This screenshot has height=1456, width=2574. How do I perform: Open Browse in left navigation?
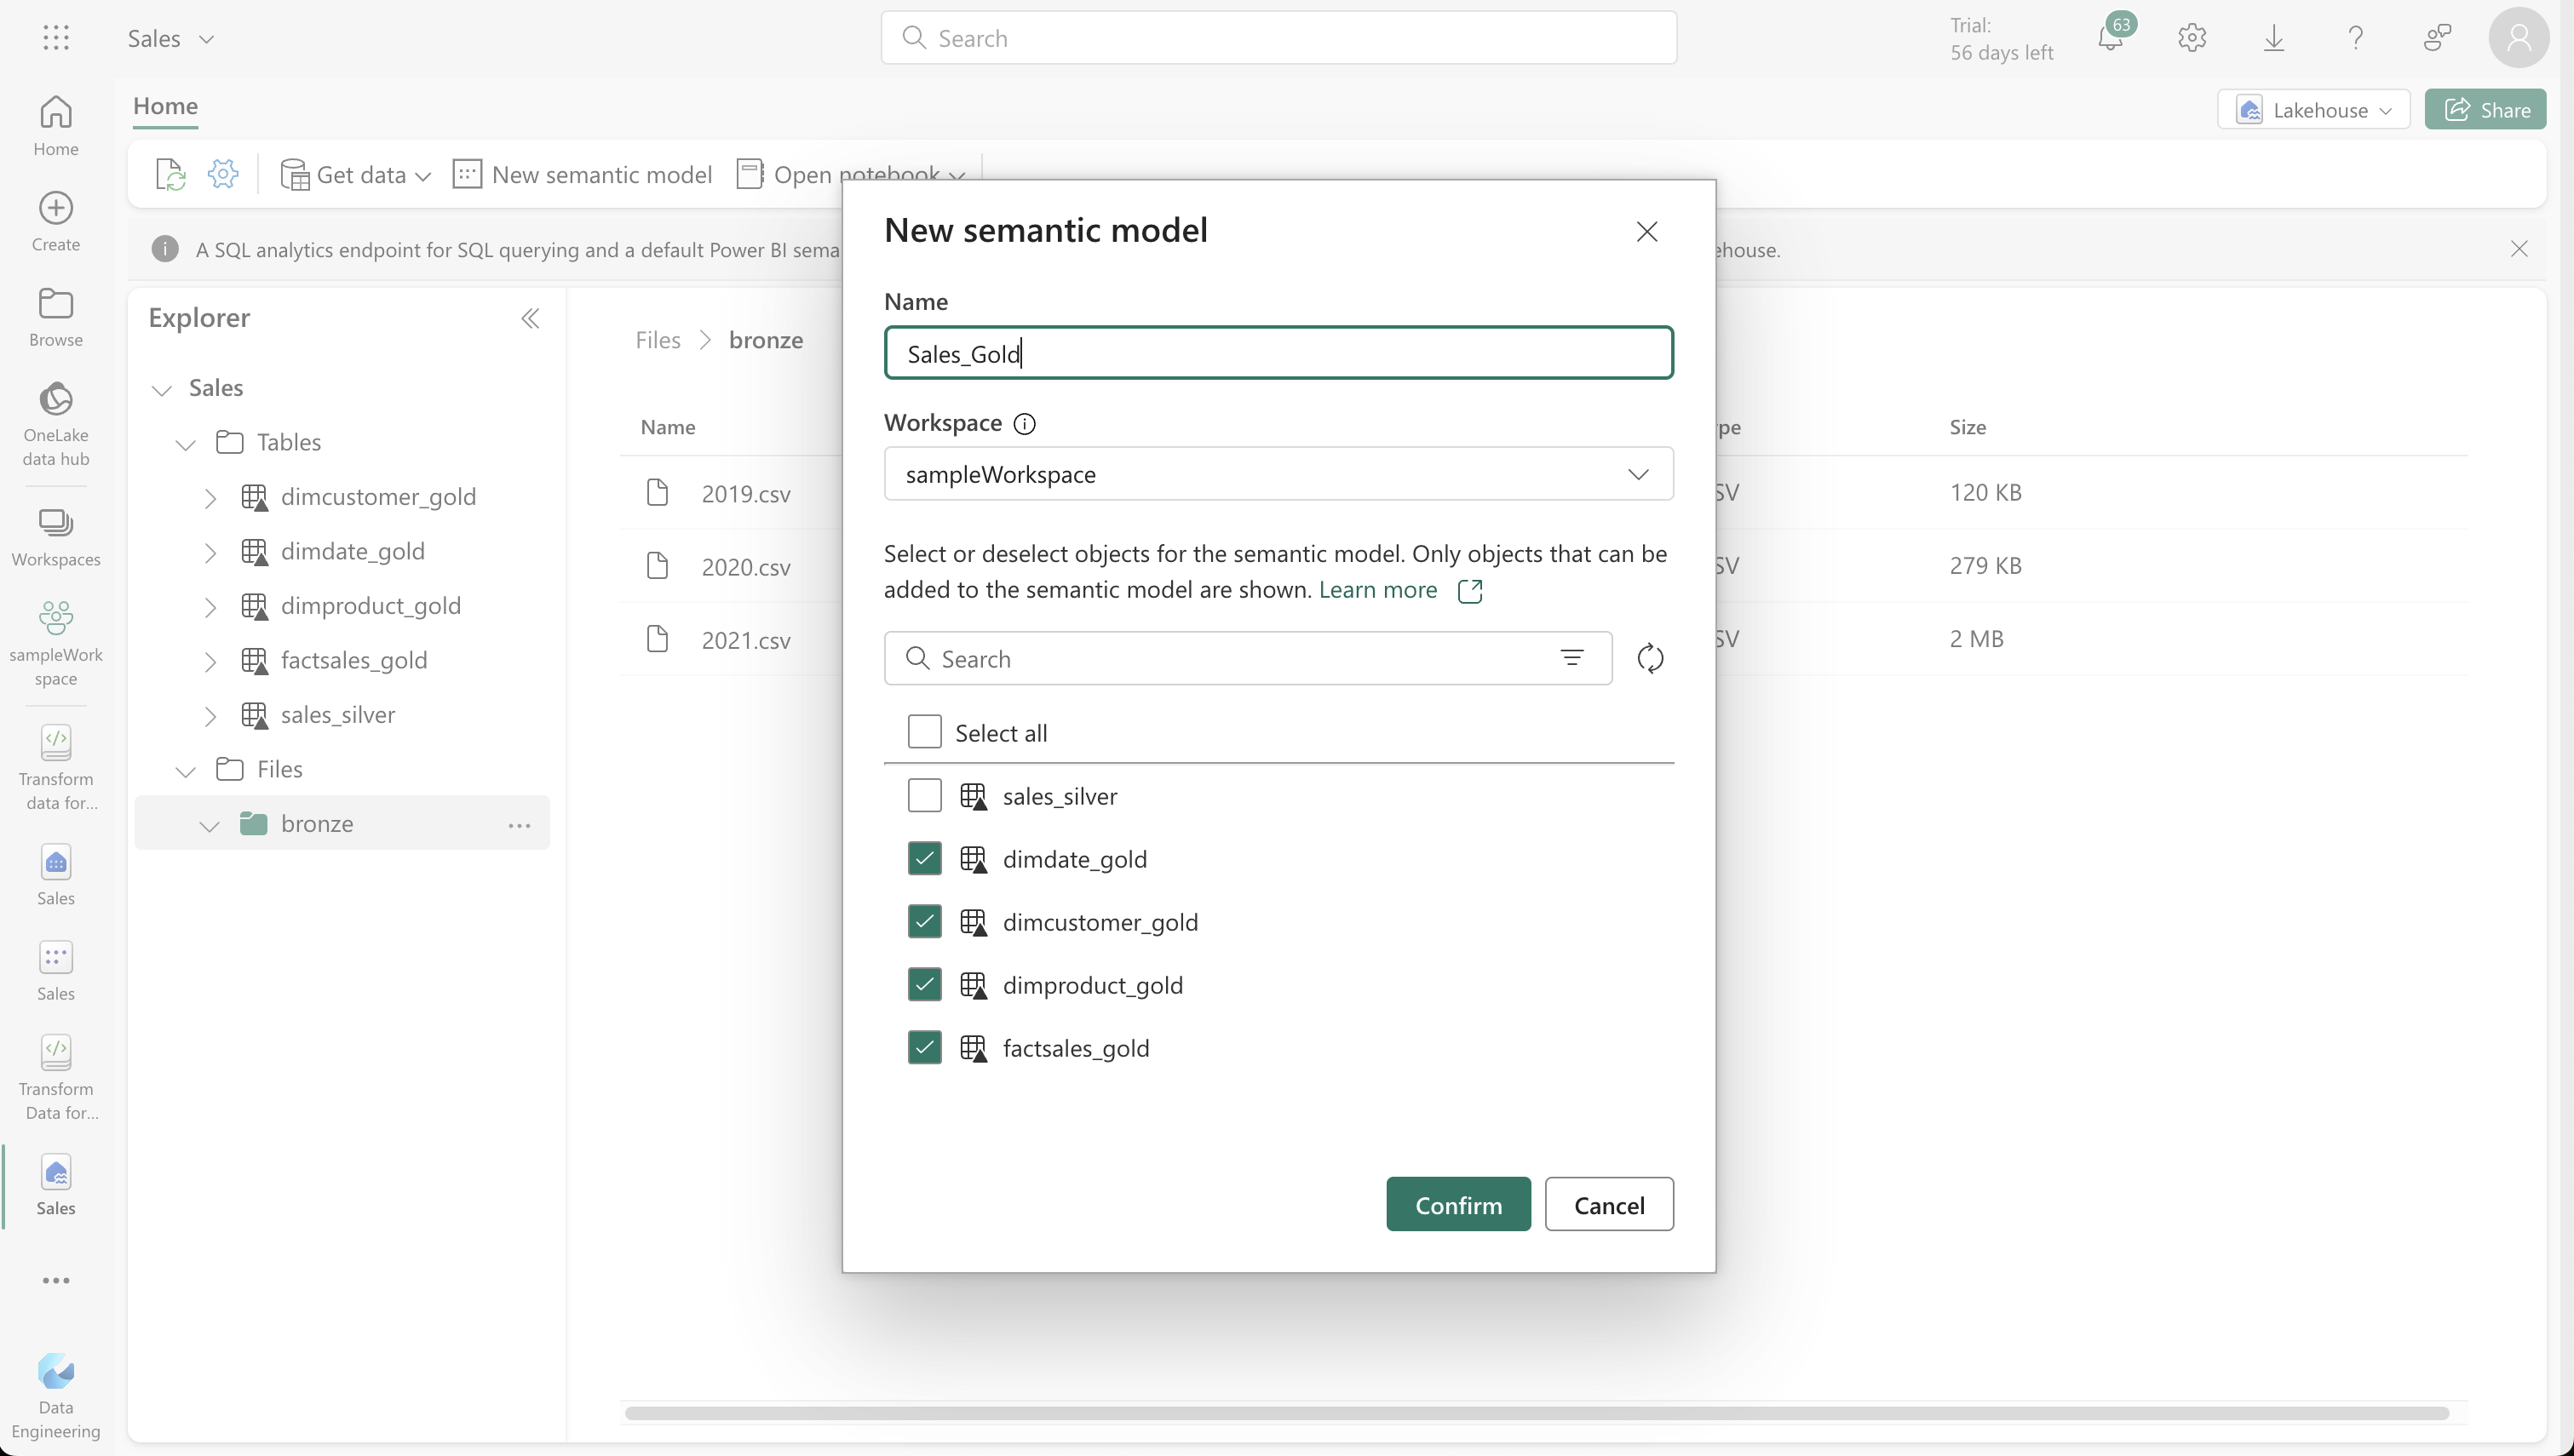(x=56, y=317)
